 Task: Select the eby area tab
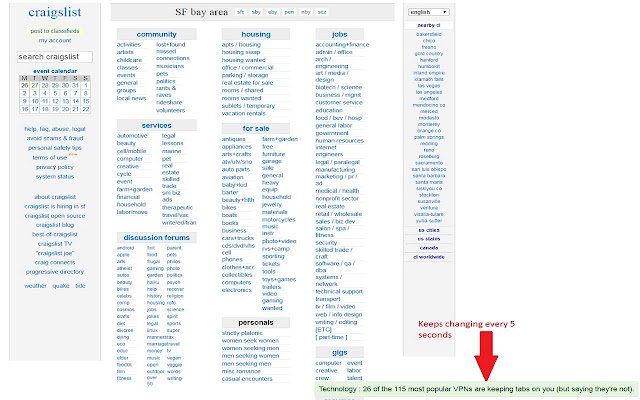coord(272,12)
